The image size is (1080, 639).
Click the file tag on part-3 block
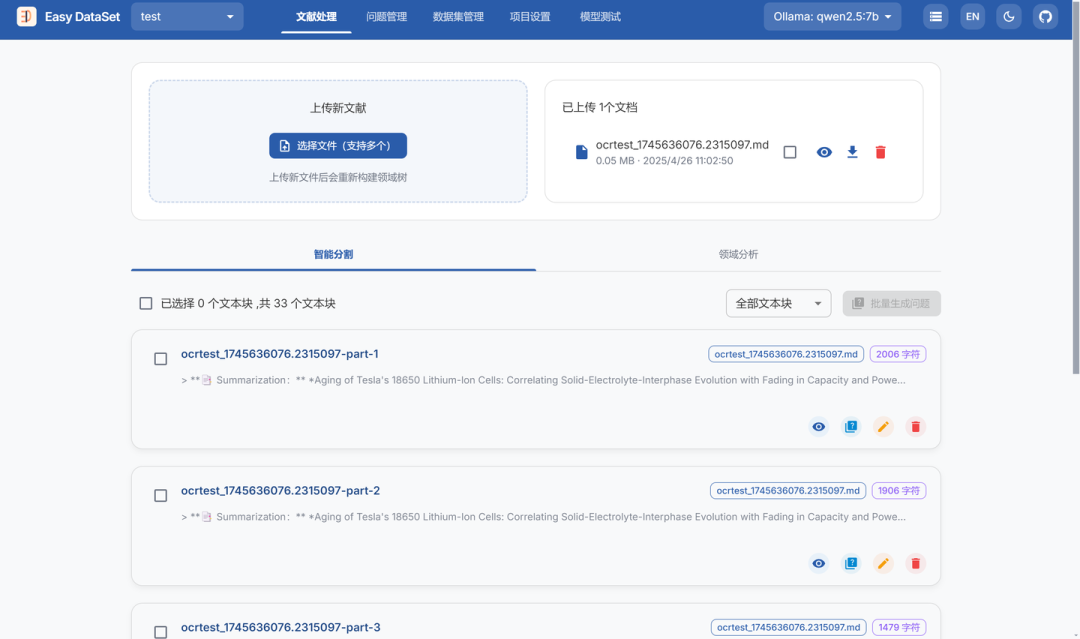click(789, 627)
